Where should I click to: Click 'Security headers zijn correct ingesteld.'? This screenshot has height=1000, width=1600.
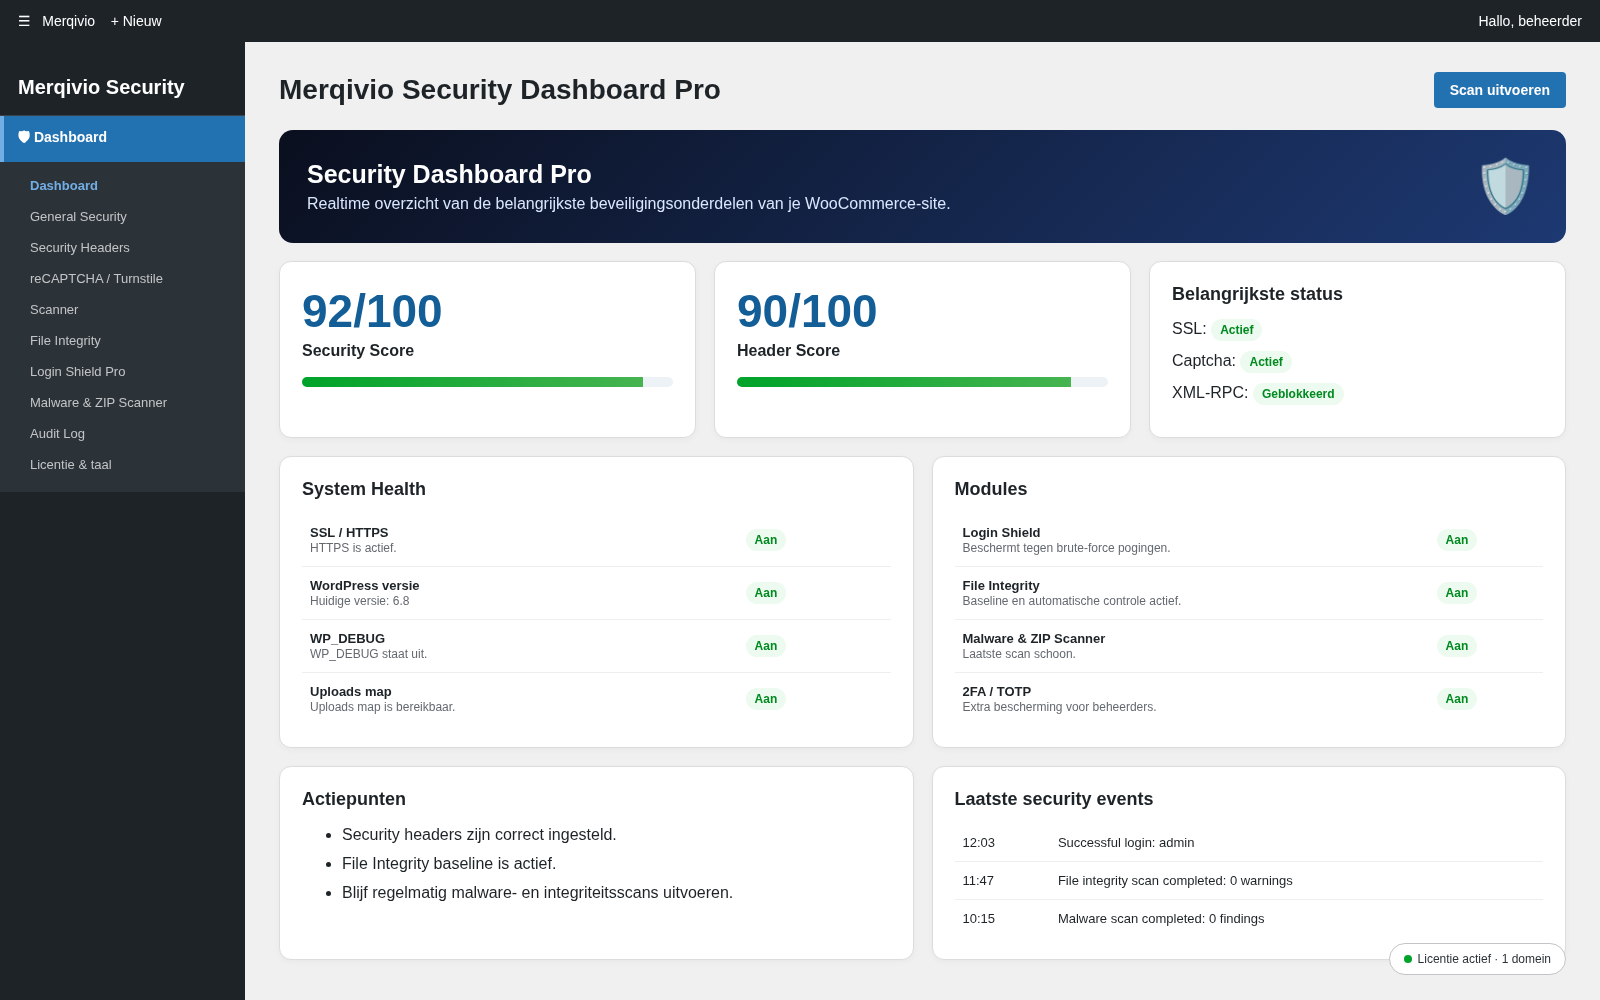(x=479, y=835)
